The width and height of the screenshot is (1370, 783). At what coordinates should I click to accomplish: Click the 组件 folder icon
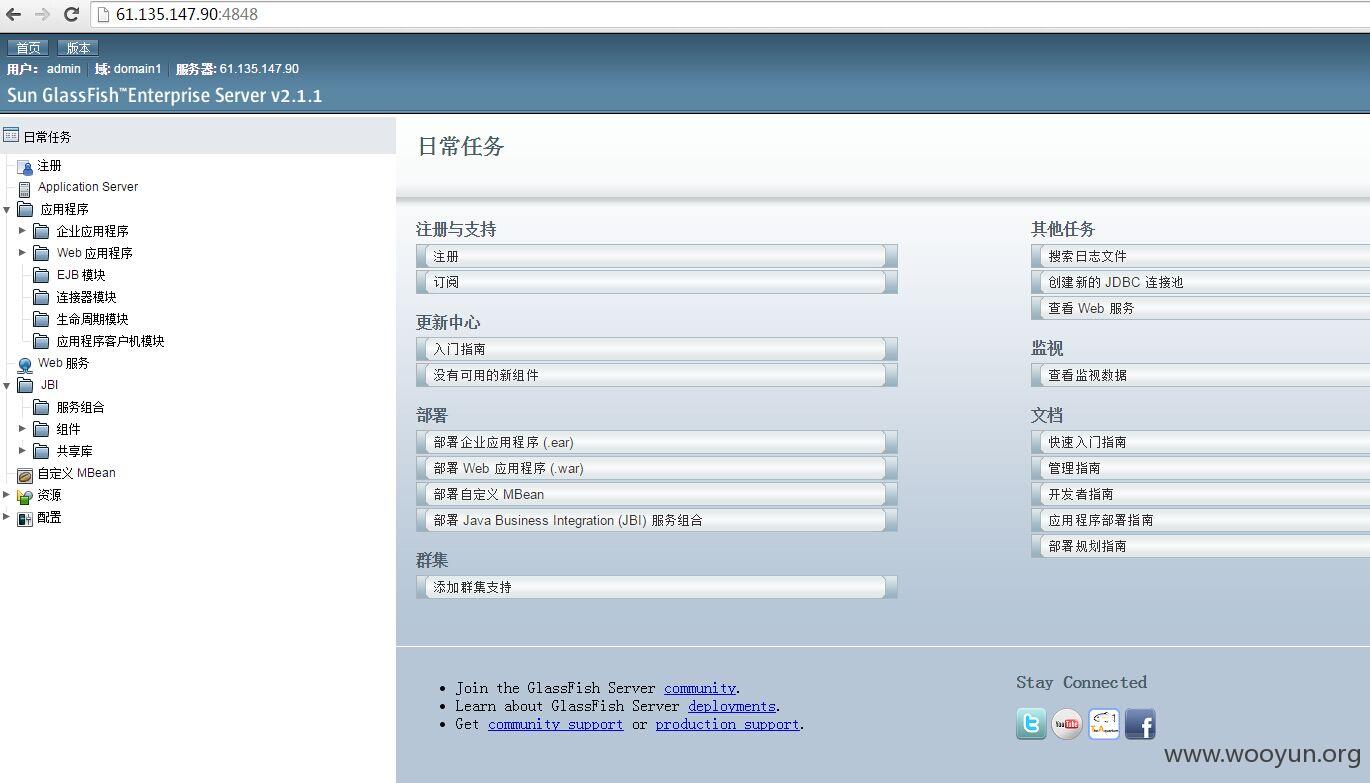point(41,429)
